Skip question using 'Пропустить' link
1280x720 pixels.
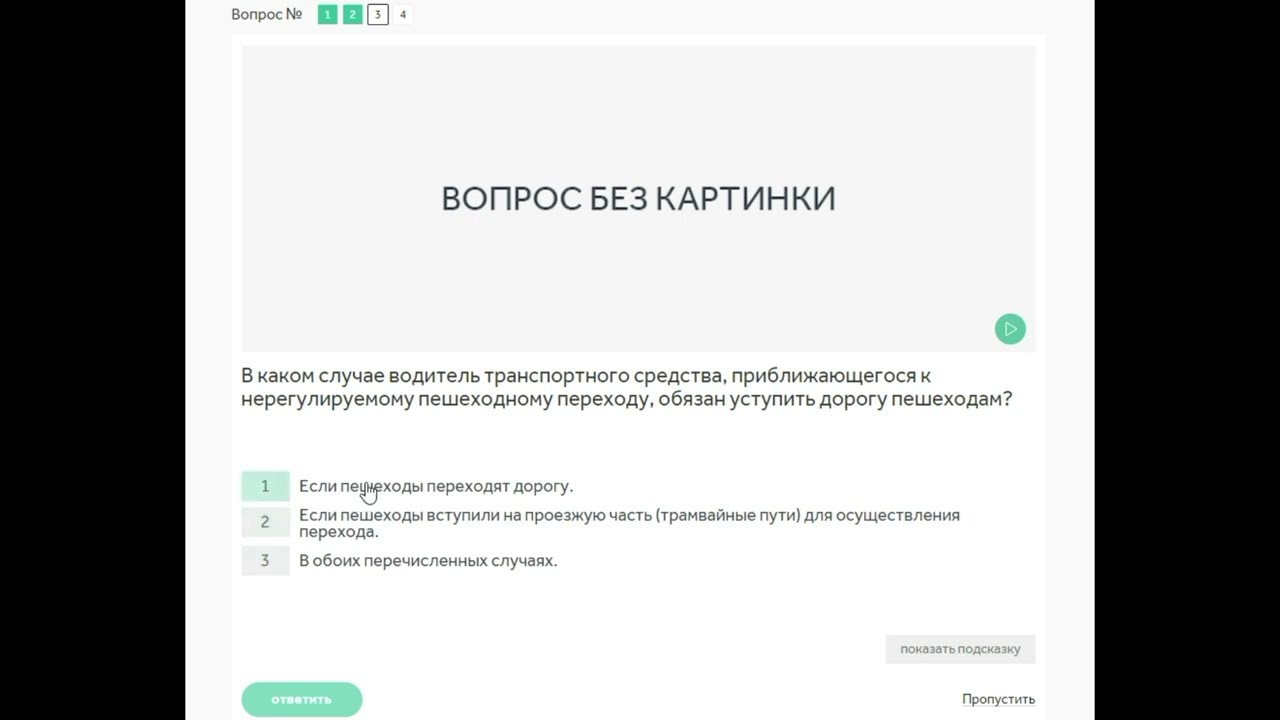click(x=998, y=699)
